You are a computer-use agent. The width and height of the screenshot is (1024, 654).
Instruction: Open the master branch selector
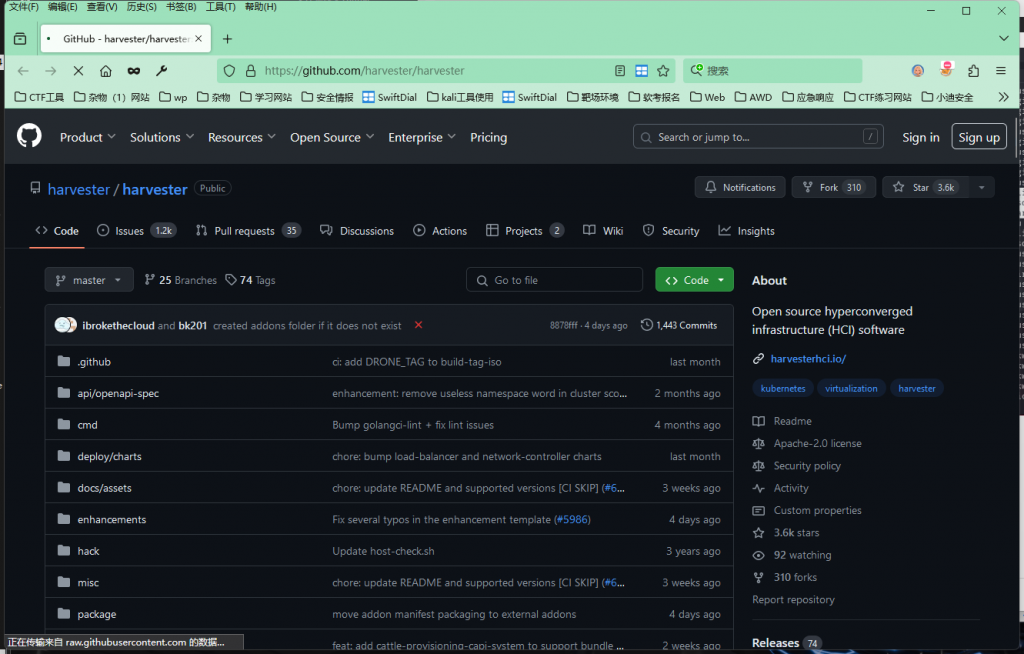89,280
